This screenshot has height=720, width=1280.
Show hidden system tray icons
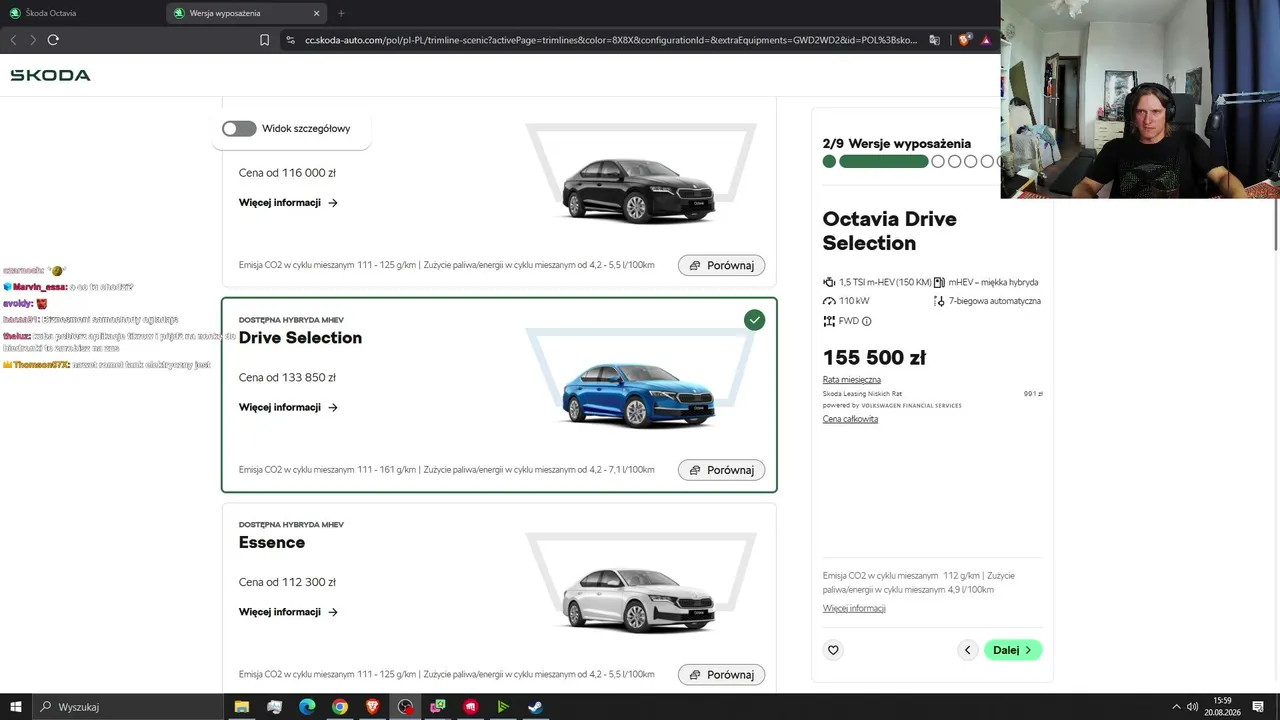[x=1176, y=707]
